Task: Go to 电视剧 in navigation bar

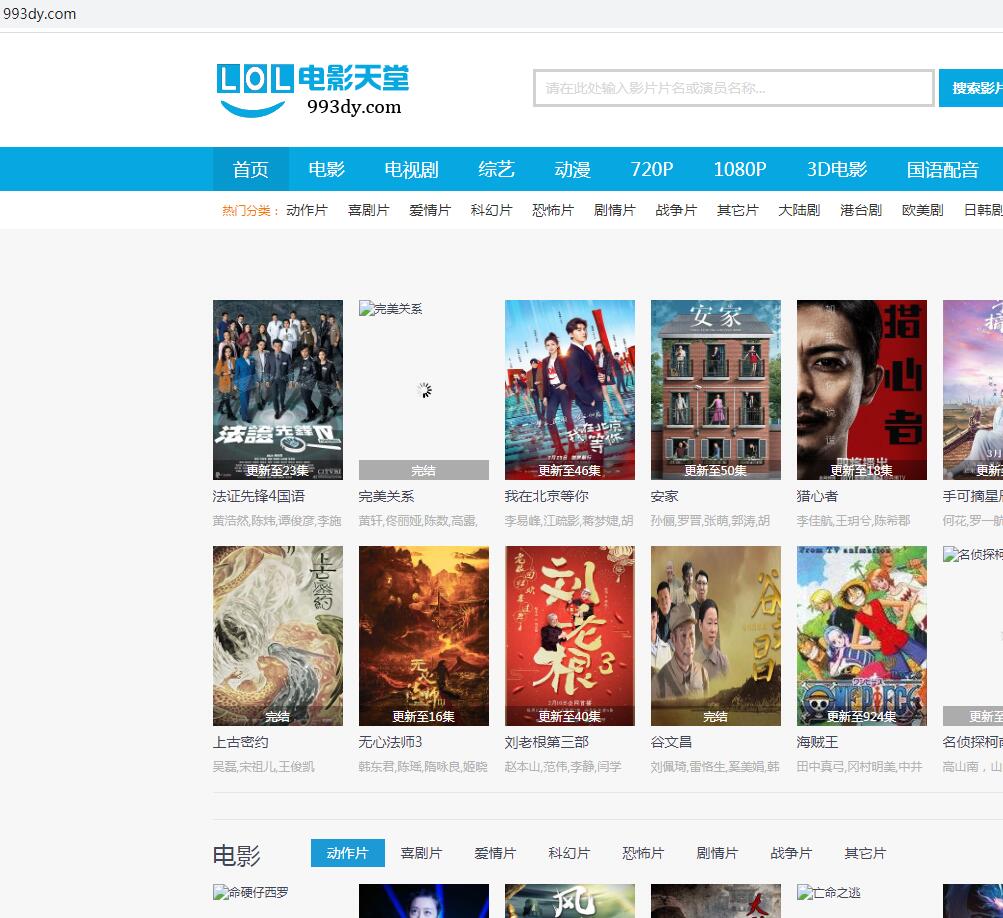Action: click(x=411, y=169)
